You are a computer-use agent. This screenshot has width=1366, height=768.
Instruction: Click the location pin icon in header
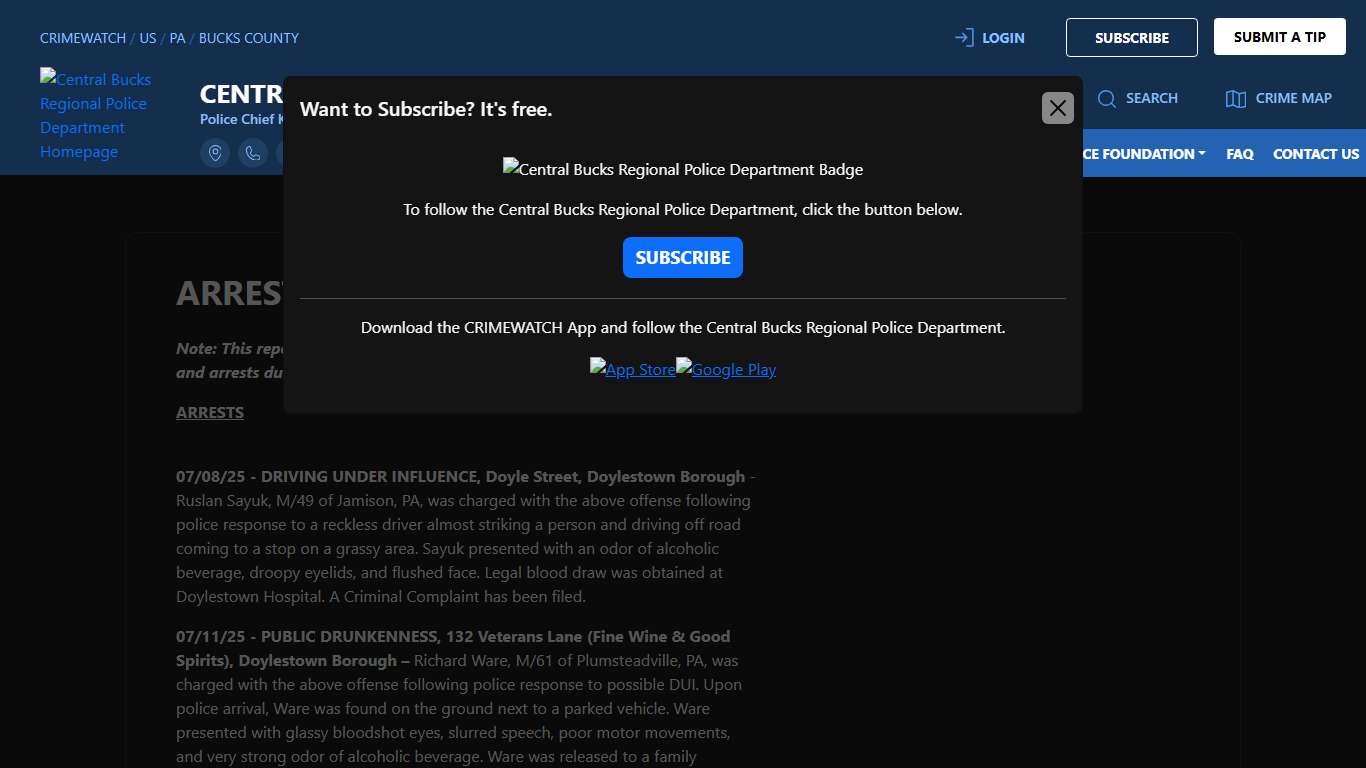(x=215, y=153)
